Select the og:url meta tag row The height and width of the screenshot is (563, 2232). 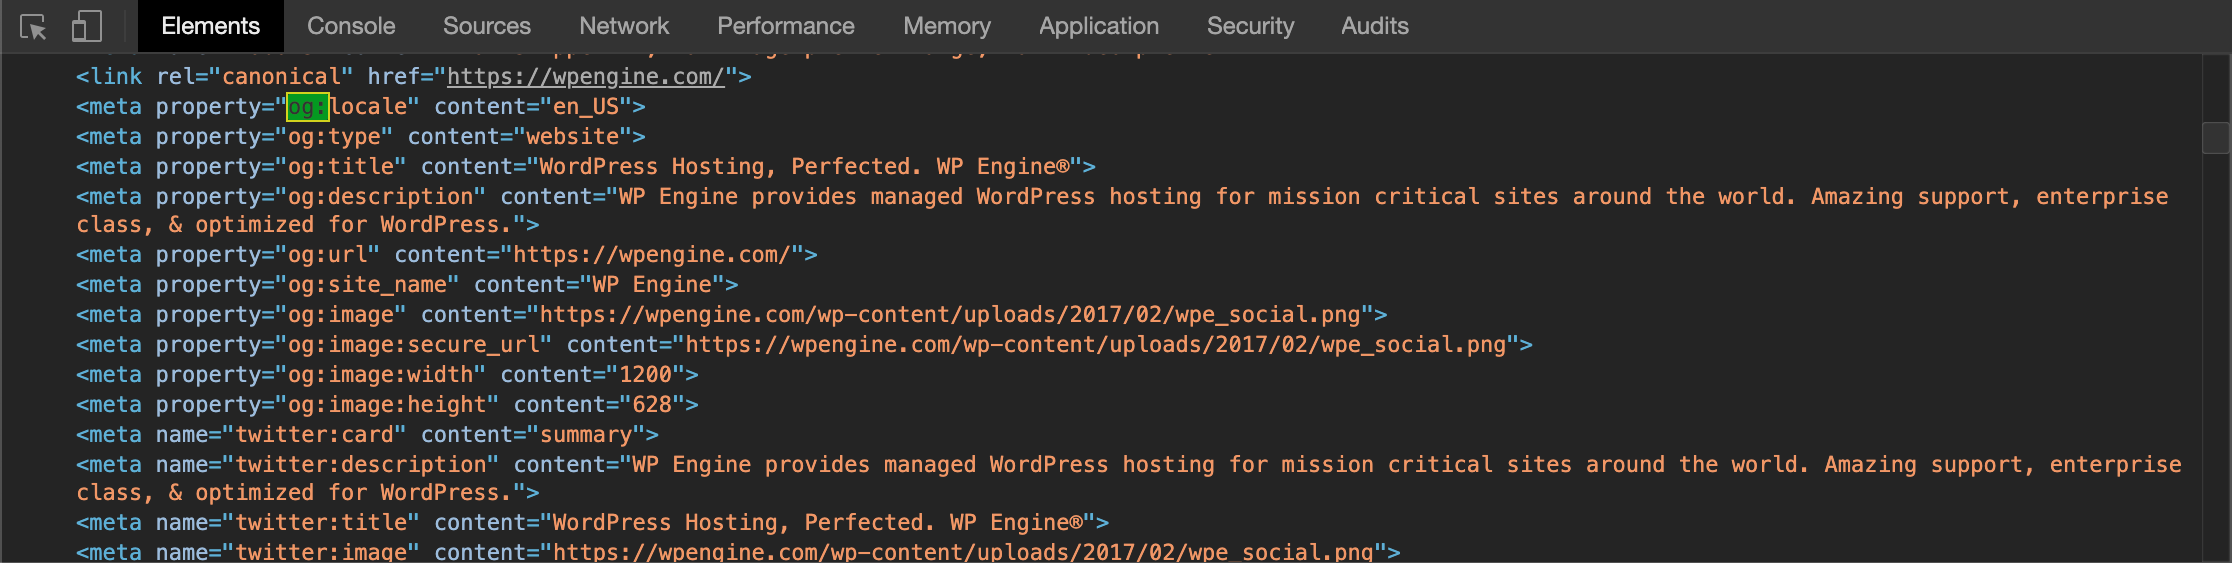(446, 255)
